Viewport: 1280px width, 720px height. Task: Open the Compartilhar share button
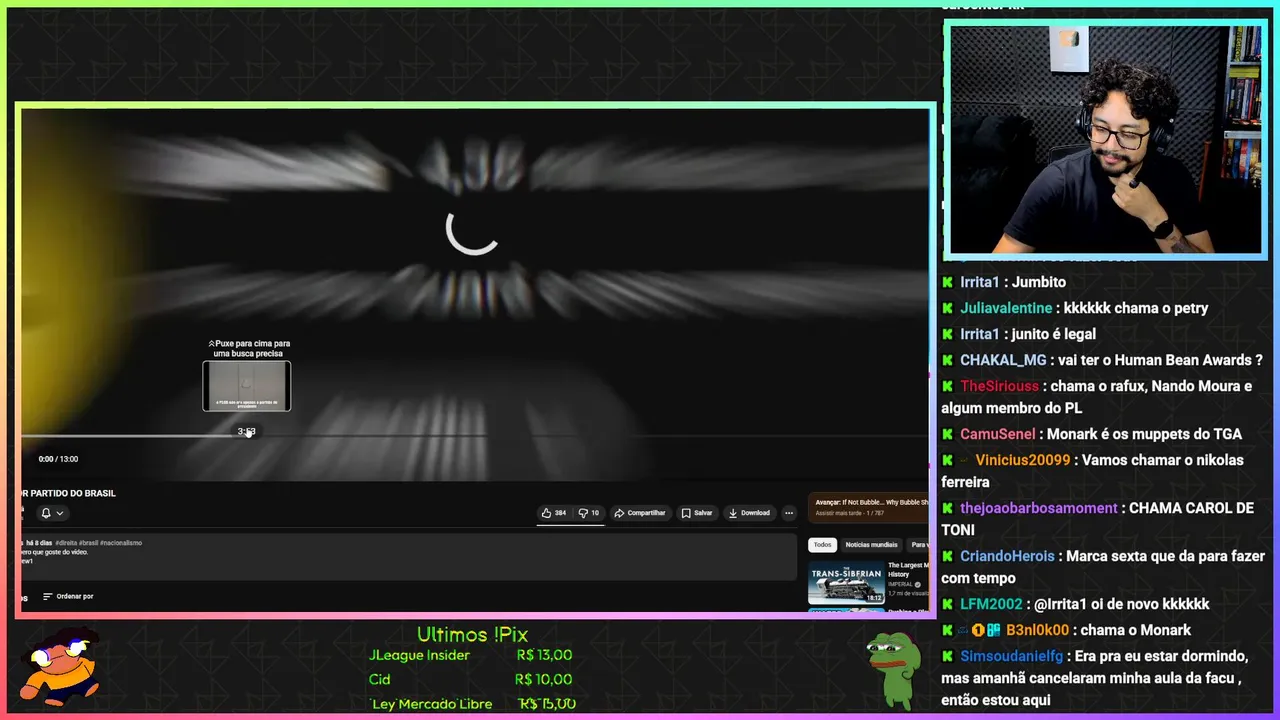pos(640,513)
